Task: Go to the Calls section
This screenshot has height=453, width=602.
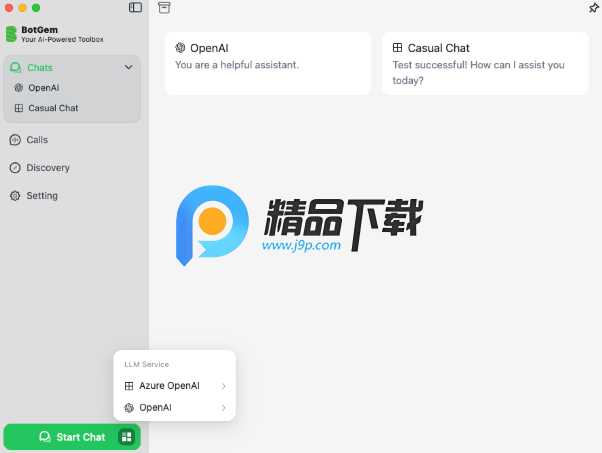Action: tap(71, 140)
